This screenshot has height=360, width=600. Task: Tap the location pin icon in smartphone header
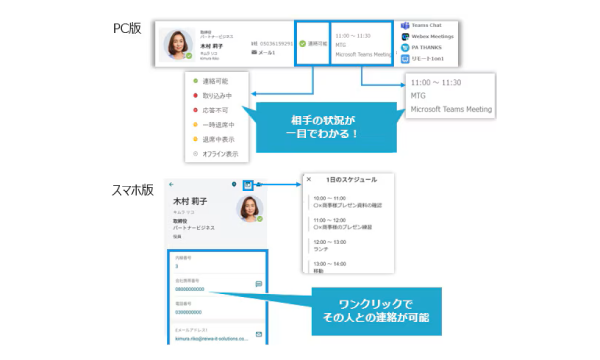pos(234,184)
